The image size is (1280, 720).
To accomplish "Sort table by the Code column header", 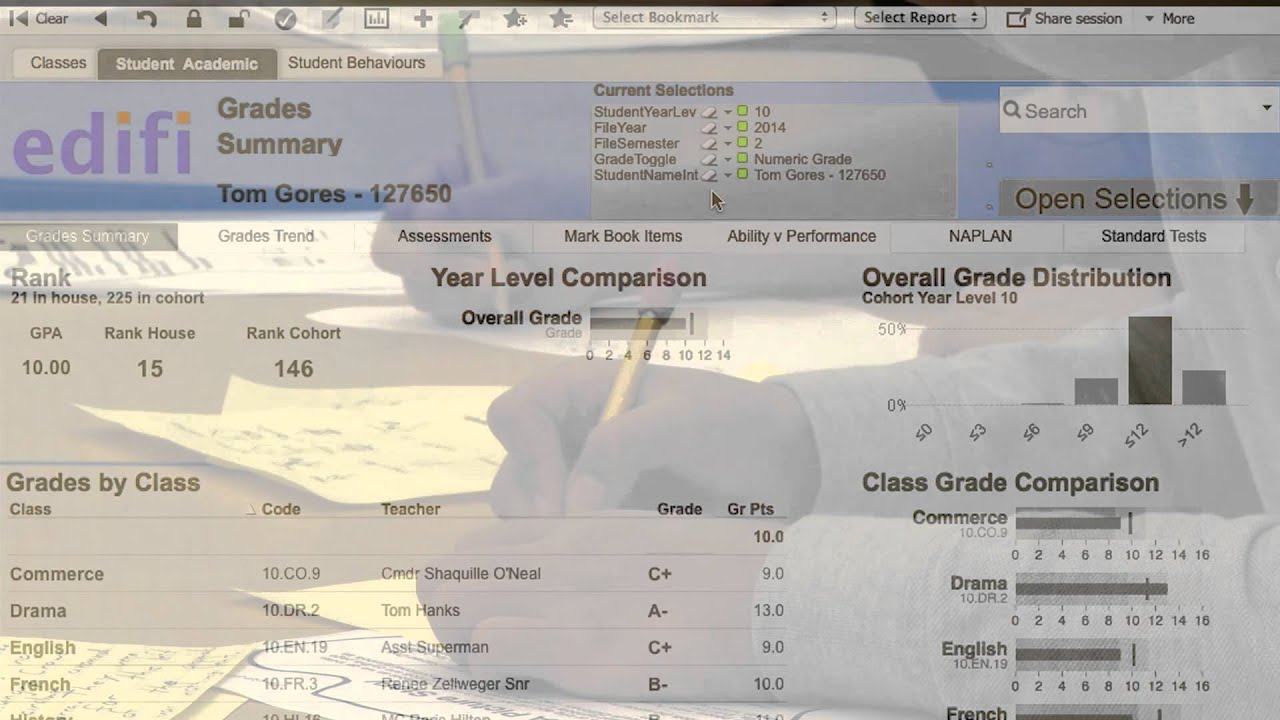I will [281, 509].
